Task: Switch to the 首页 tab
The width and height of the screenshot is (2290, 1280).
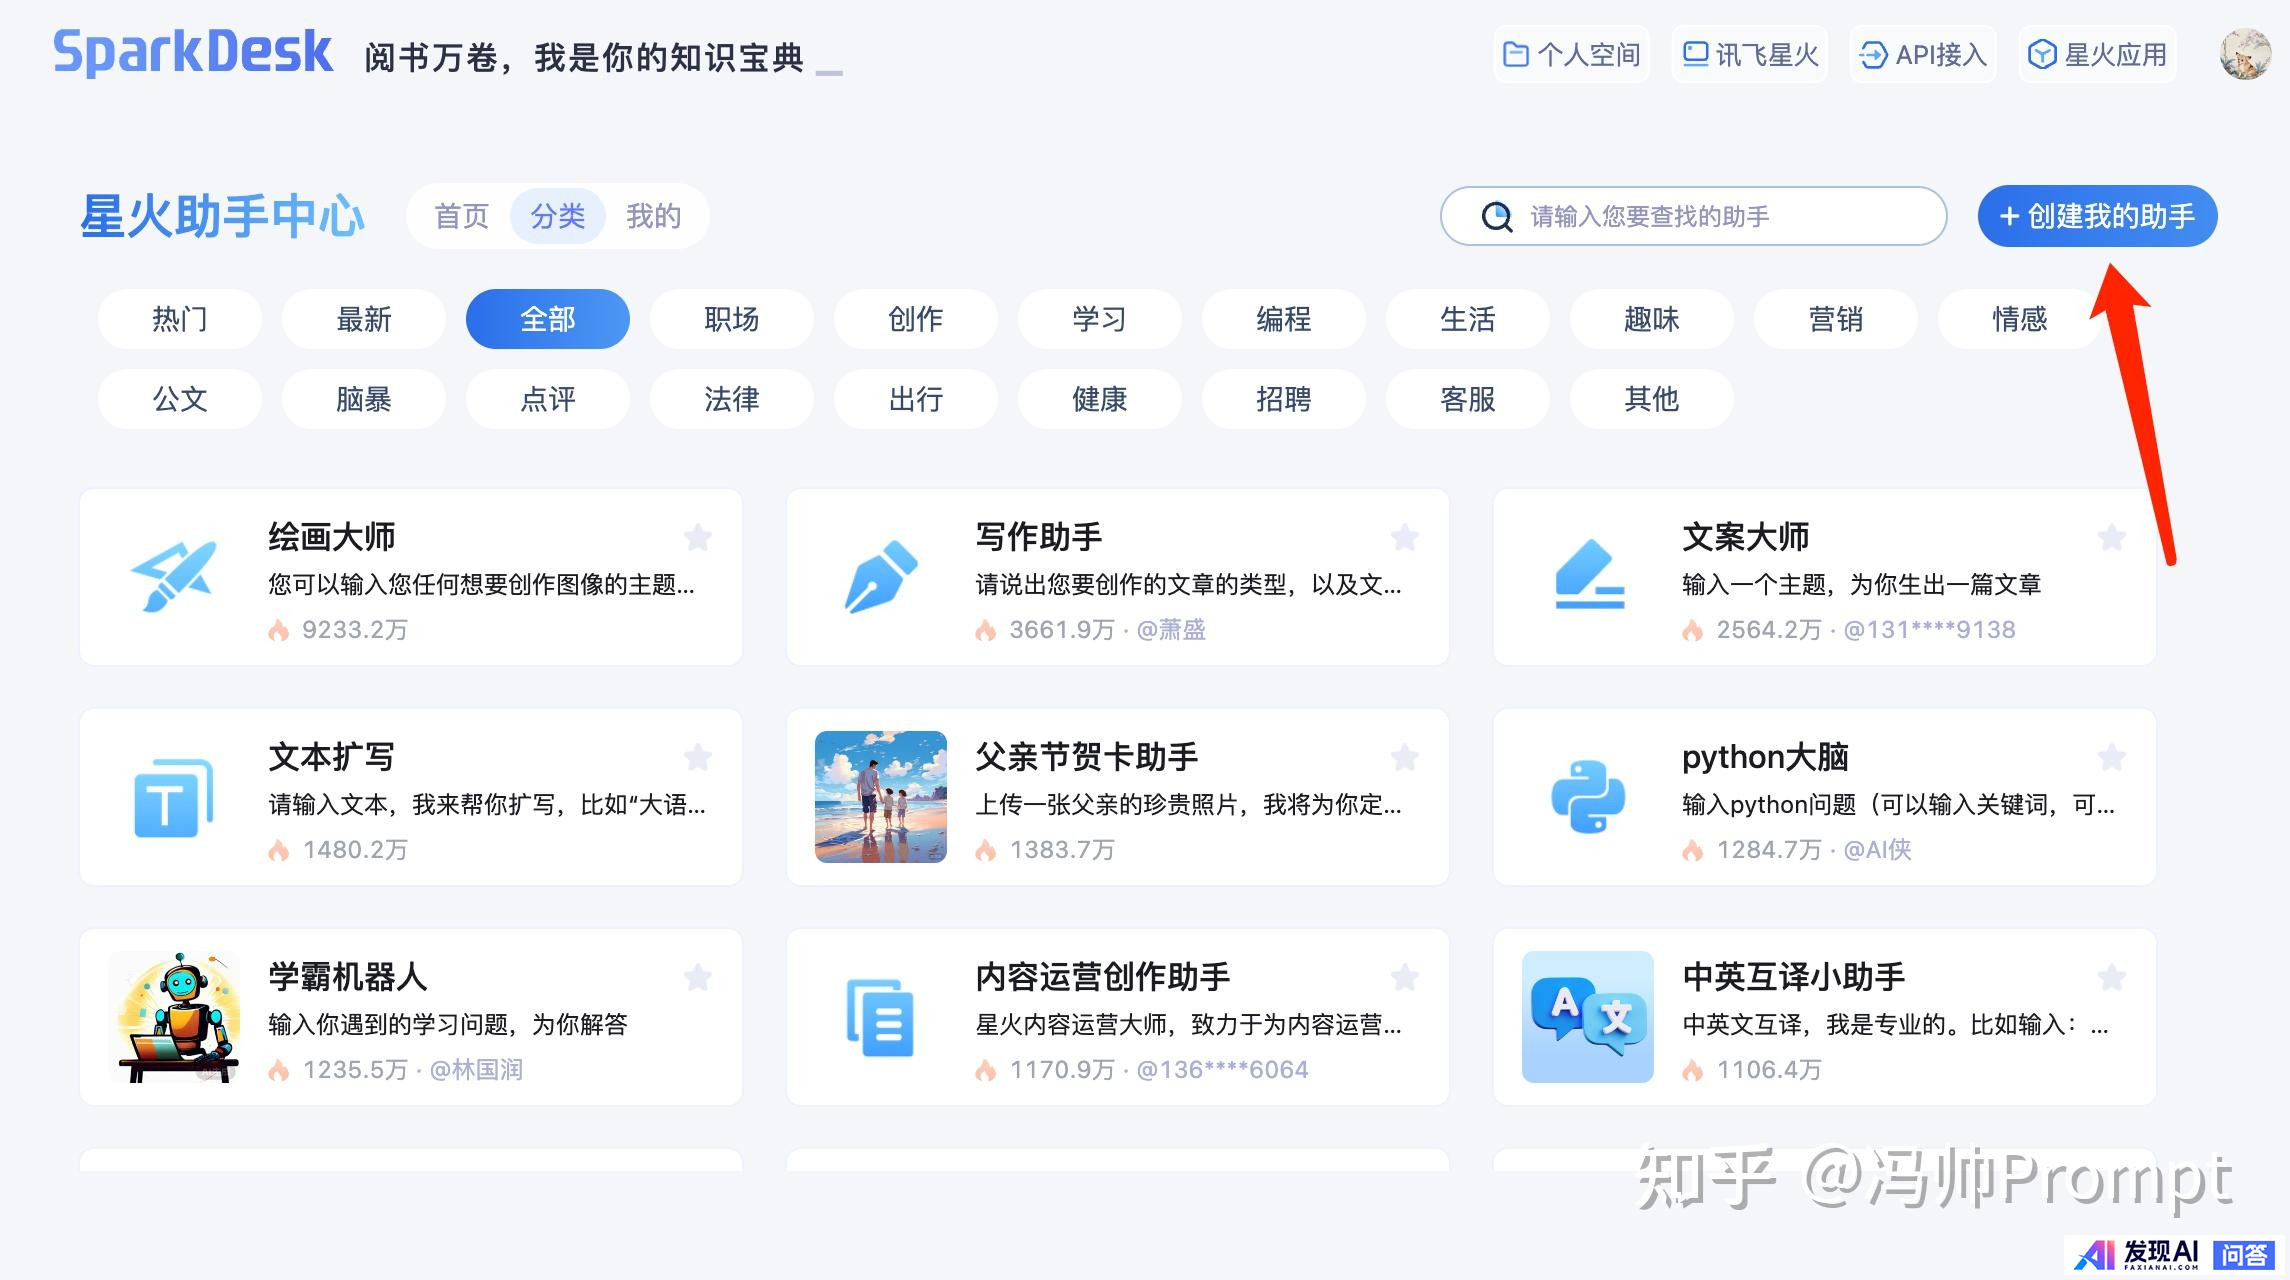Action: (x=461, y=216)
